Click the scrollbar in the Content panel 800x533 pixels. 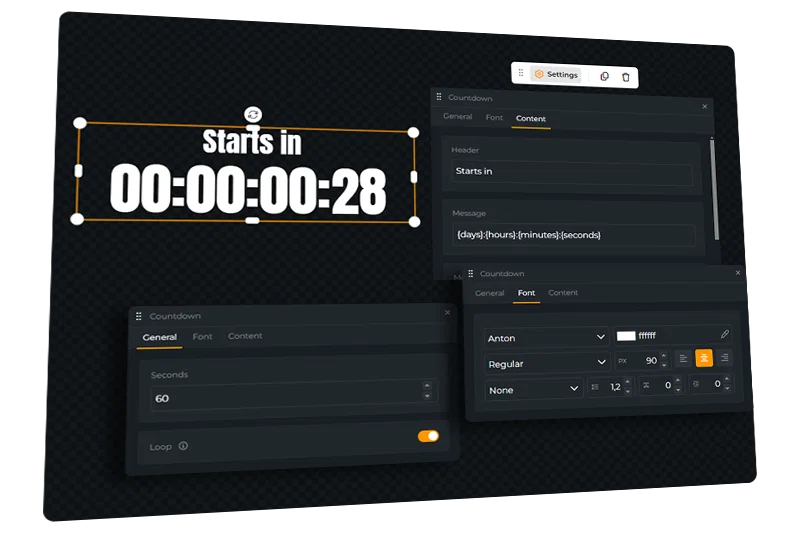pos(714,189)
